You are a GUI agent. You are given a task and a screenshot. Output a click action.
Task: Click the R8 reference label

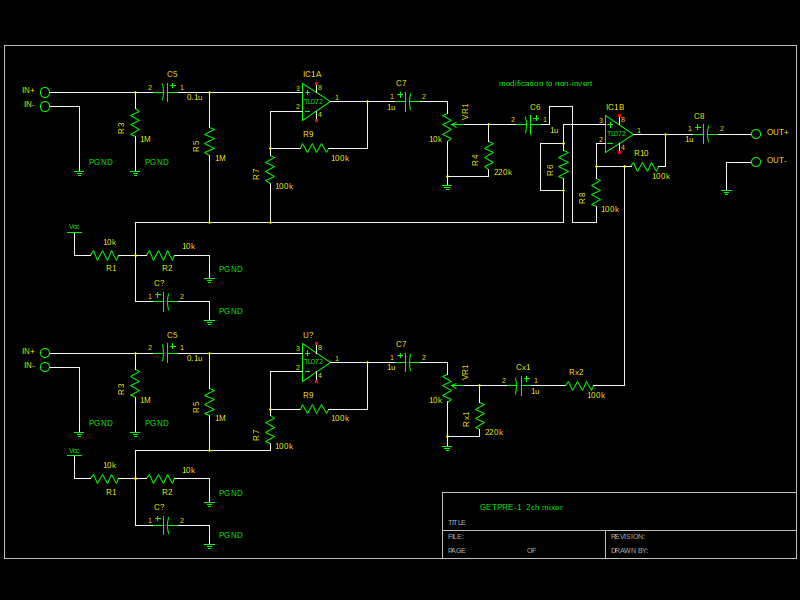point(582,198)
